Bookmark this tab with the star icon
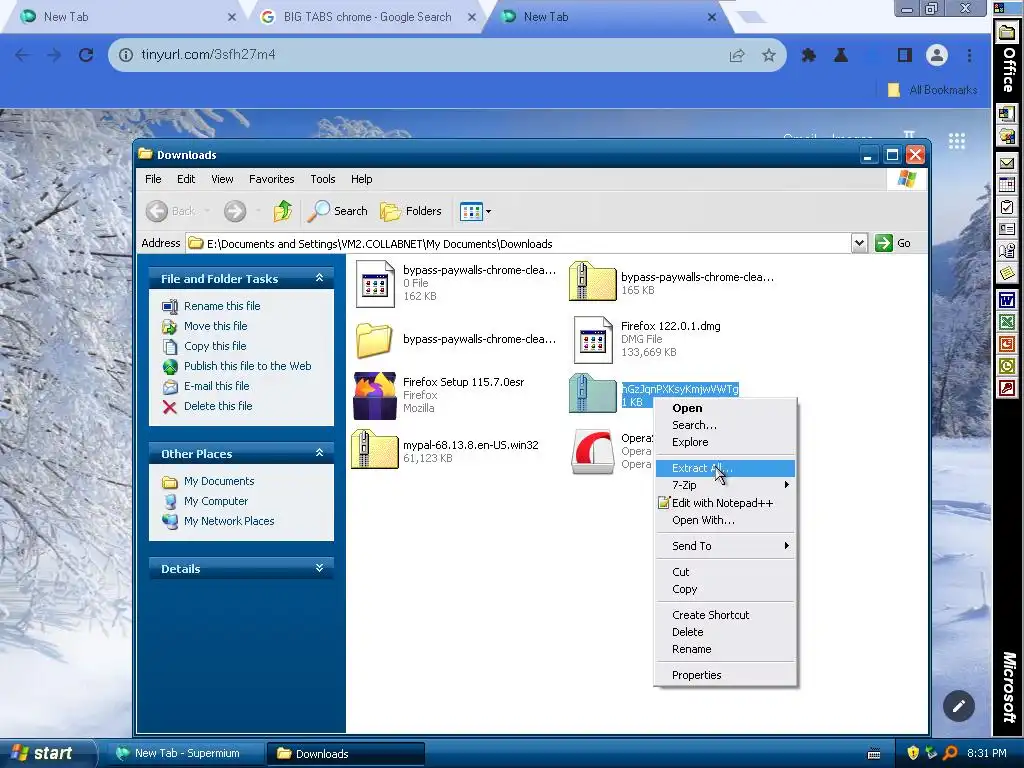The image size is (1024, 768). (769, 56)
